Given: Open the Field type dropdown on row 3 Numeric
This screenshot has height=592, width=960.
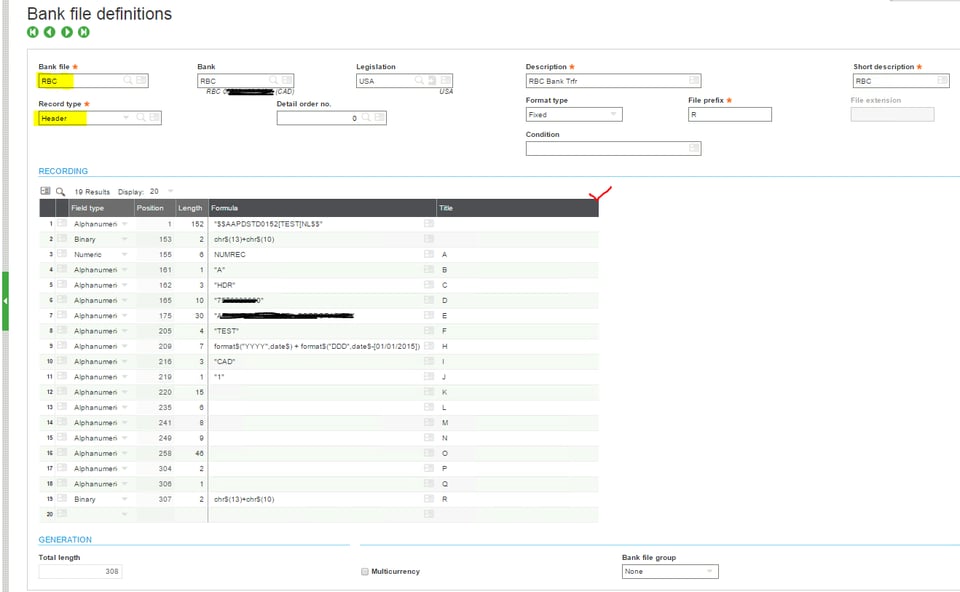Looking at the screenshot, I should (x=123, y=254).
